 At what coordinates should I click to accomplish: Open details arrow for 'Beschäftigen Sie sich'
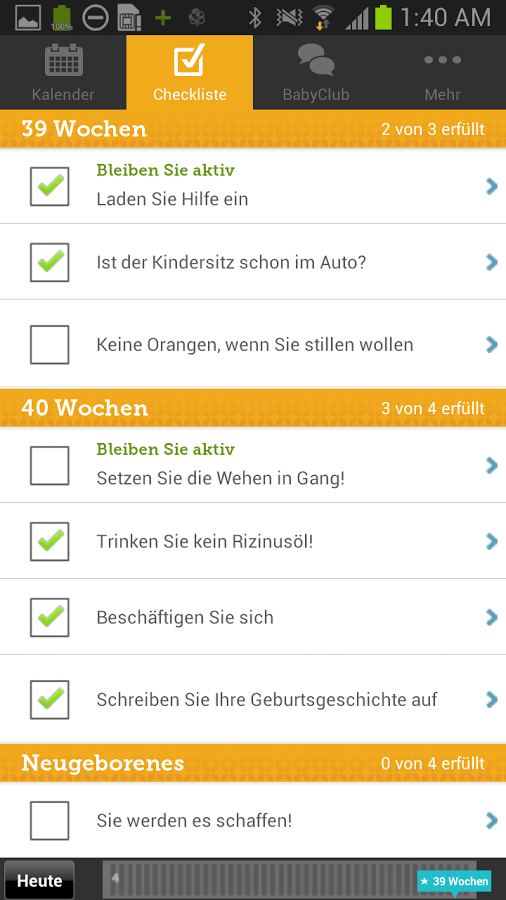point(491,617)
